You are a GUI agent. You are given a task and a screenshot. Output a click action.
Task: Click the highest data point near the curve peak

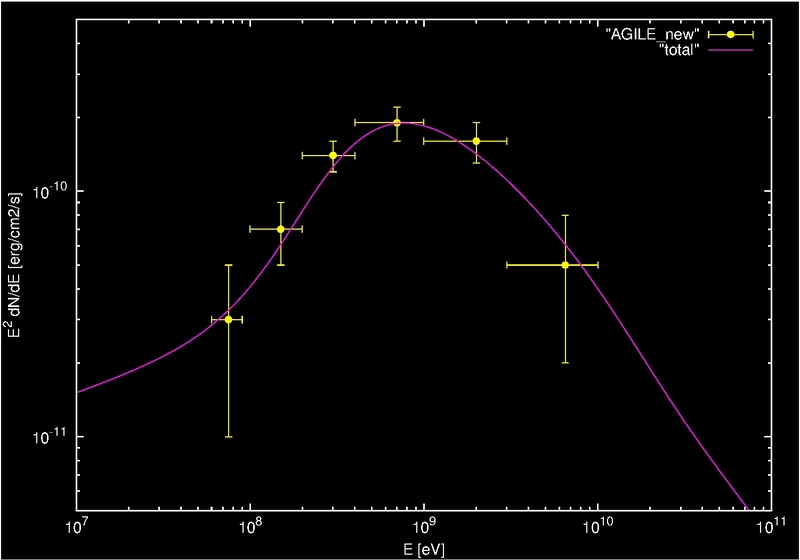(x=397, y=122)
